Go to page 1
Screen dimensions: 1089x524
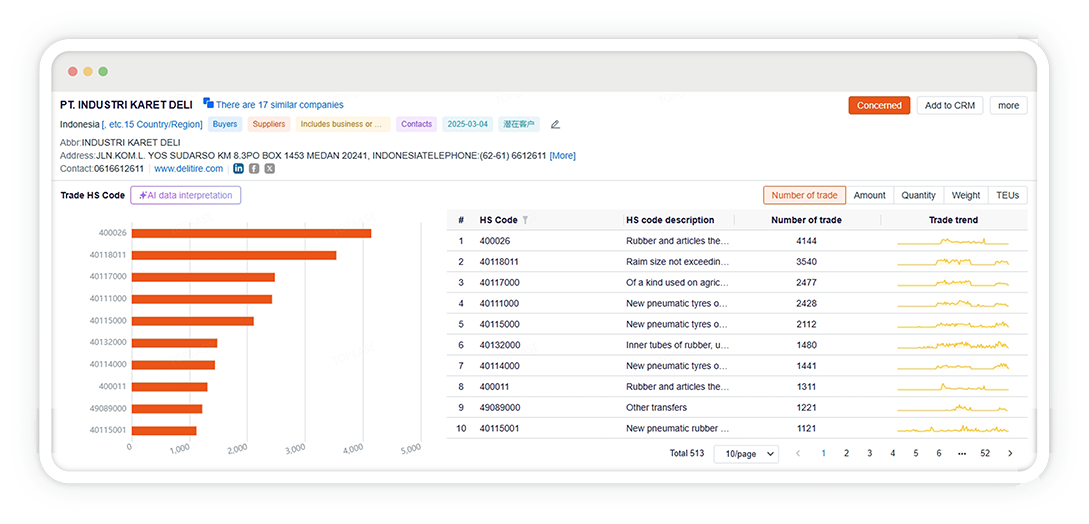824,453
